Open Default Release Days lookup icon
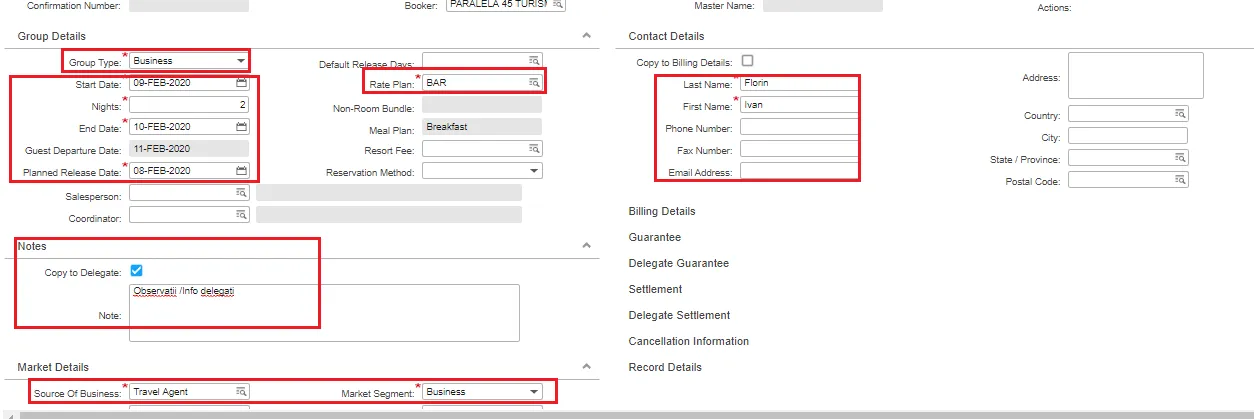The height and width of the screenshot is (419, 1254). (x=534, y=61)
